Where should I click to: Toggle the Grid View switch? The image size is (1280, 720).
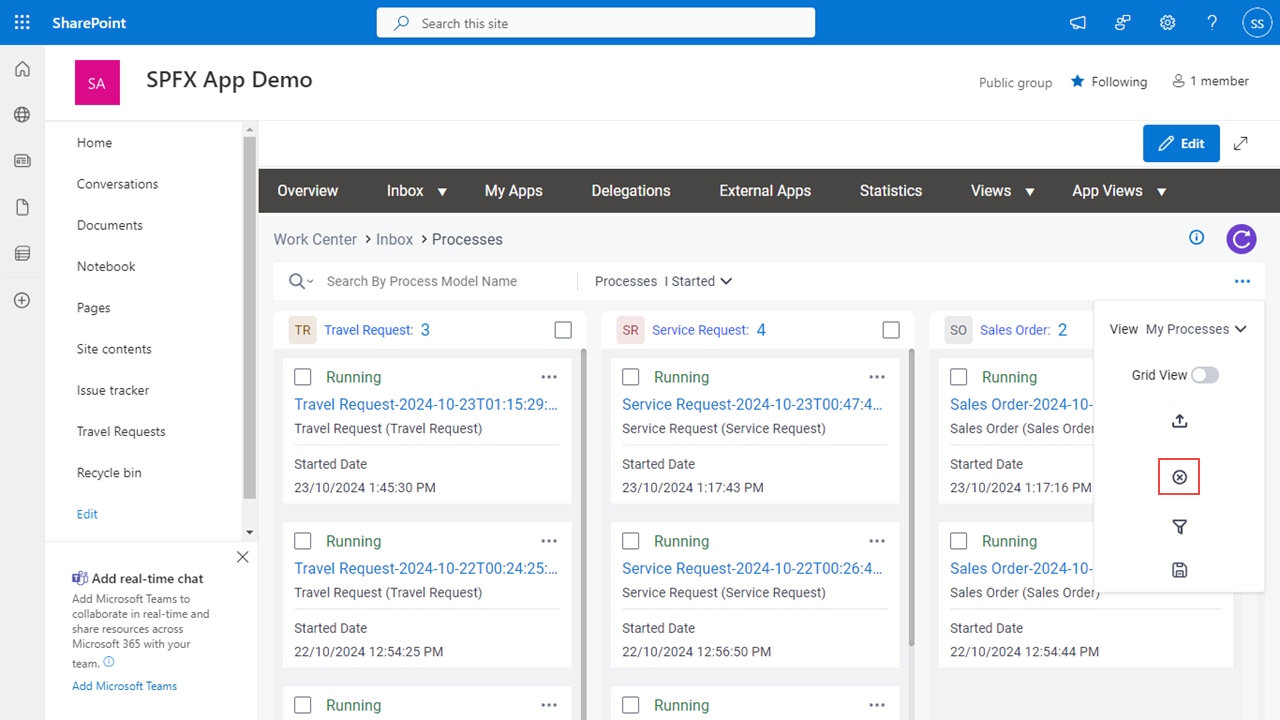tap(1205, 375)
